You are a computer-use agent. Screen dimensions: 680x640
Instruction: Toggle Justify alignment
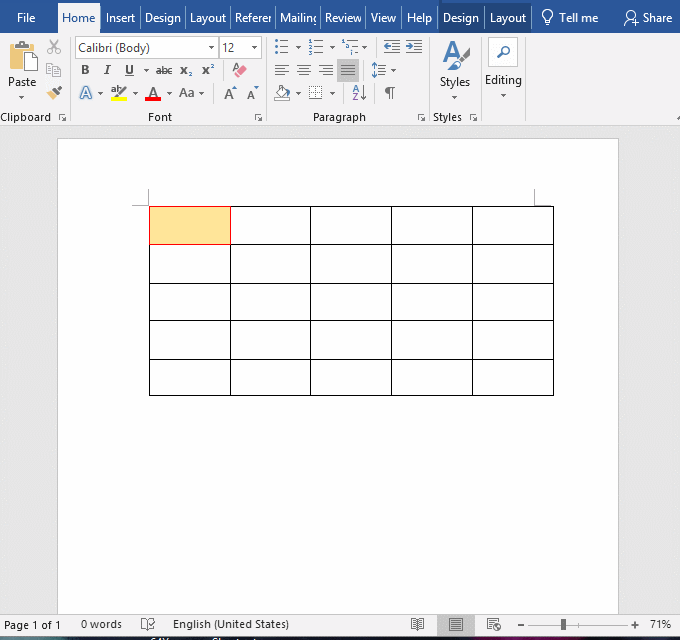[348, 70]
